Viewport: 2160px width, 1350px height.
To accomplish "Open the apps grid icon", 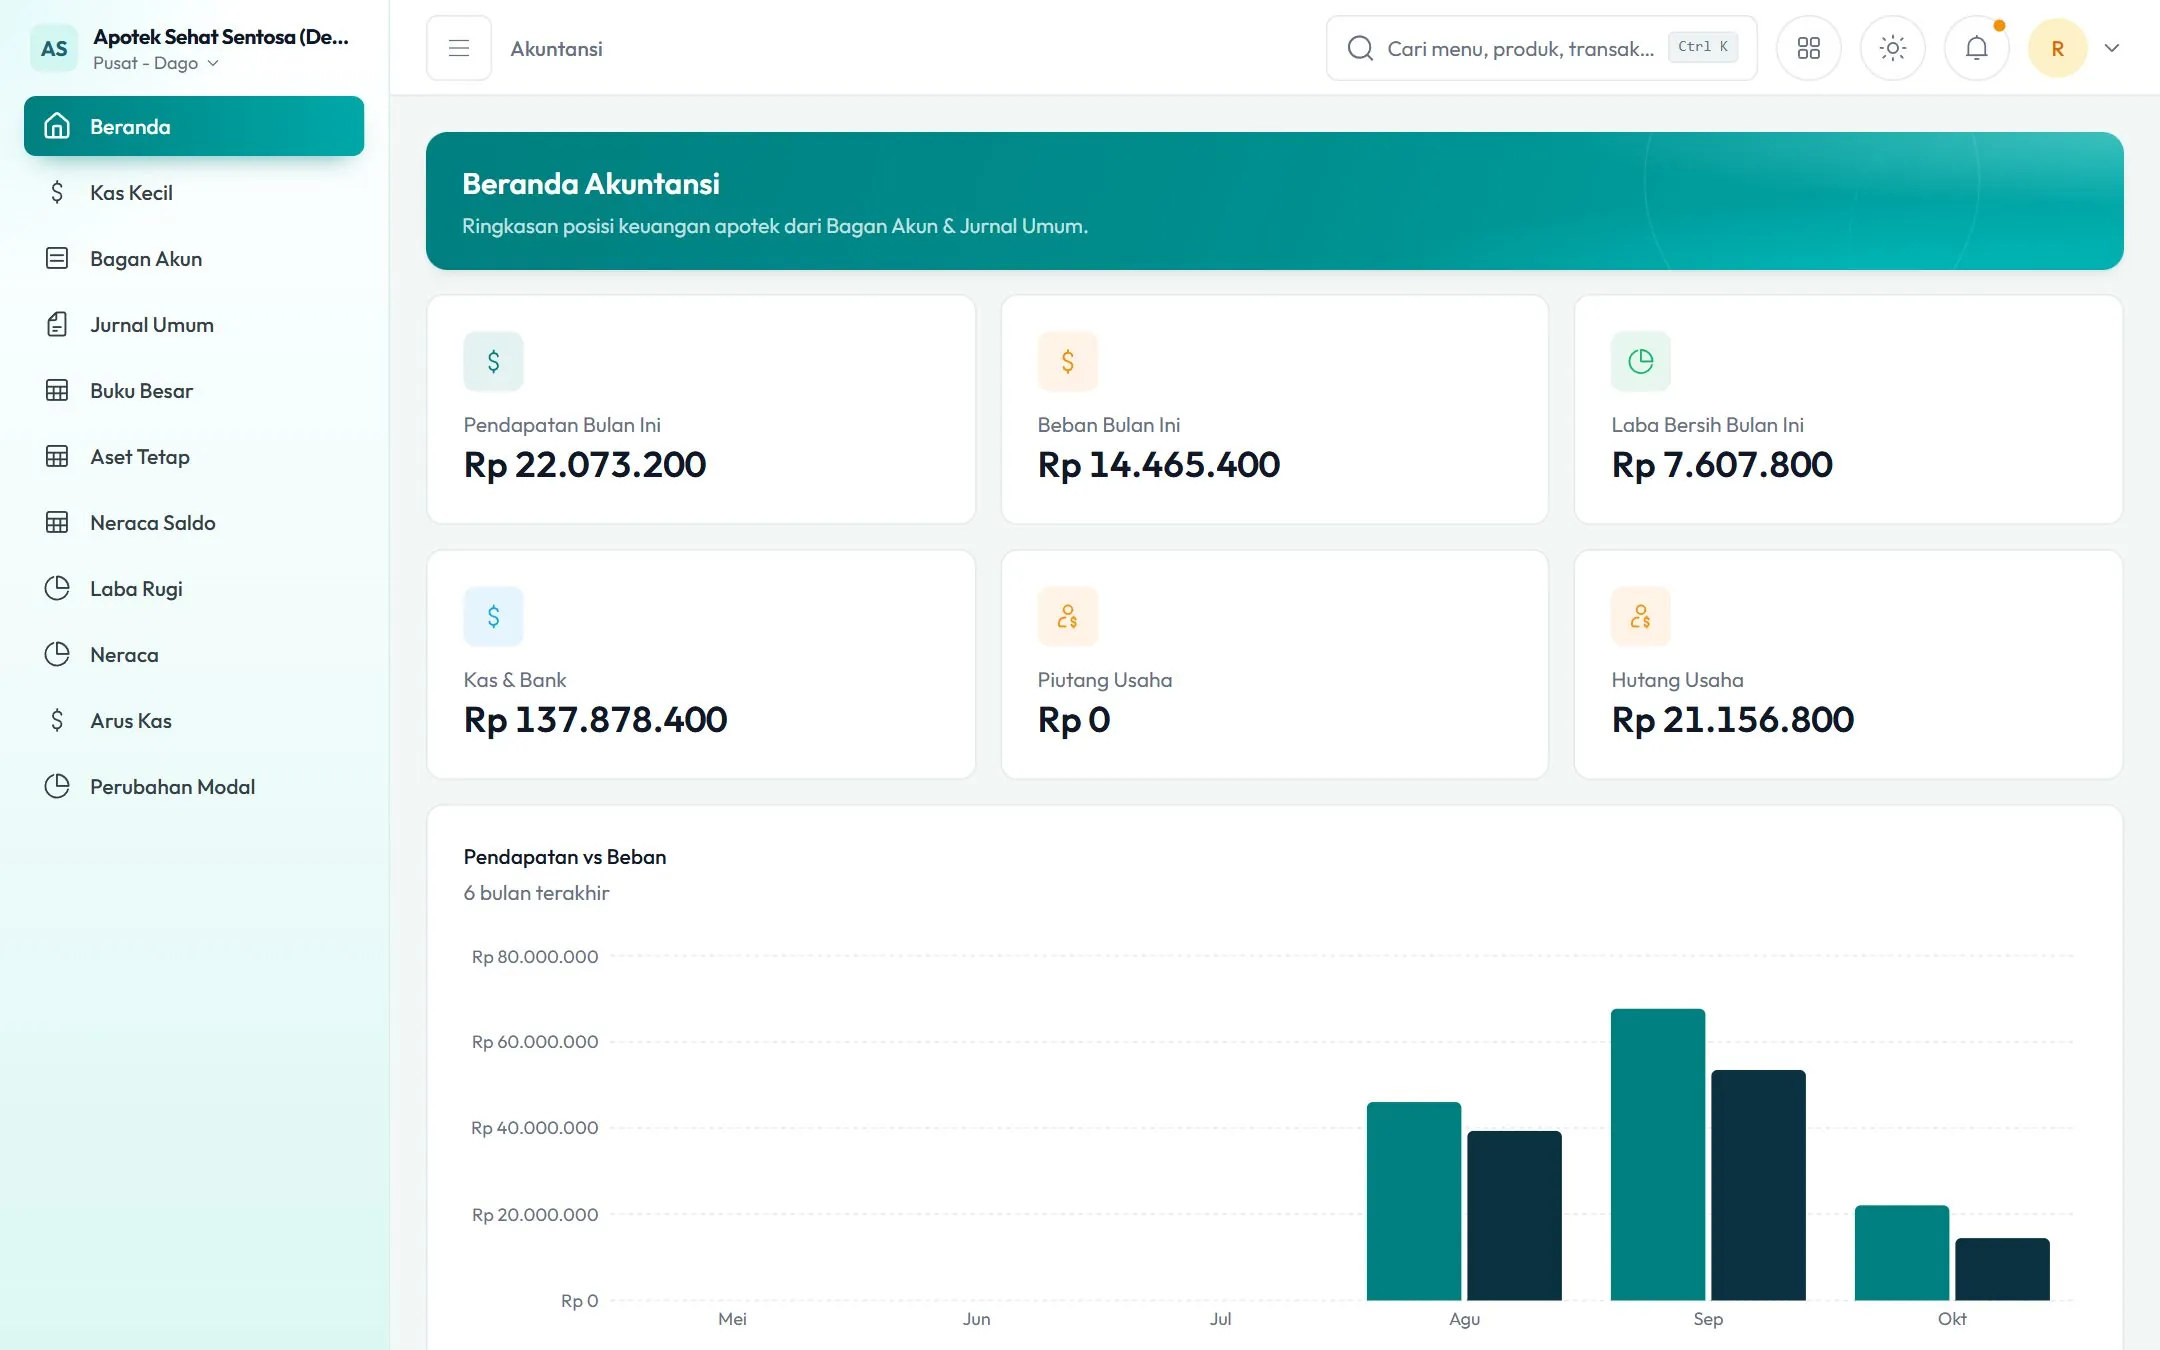I will click(x=1809, y=48).
